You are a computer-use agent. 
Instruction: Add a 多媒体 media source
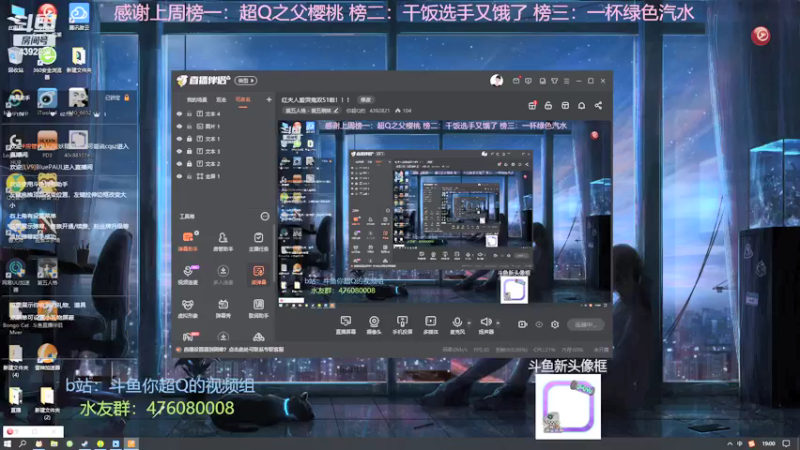coord(431,324)
